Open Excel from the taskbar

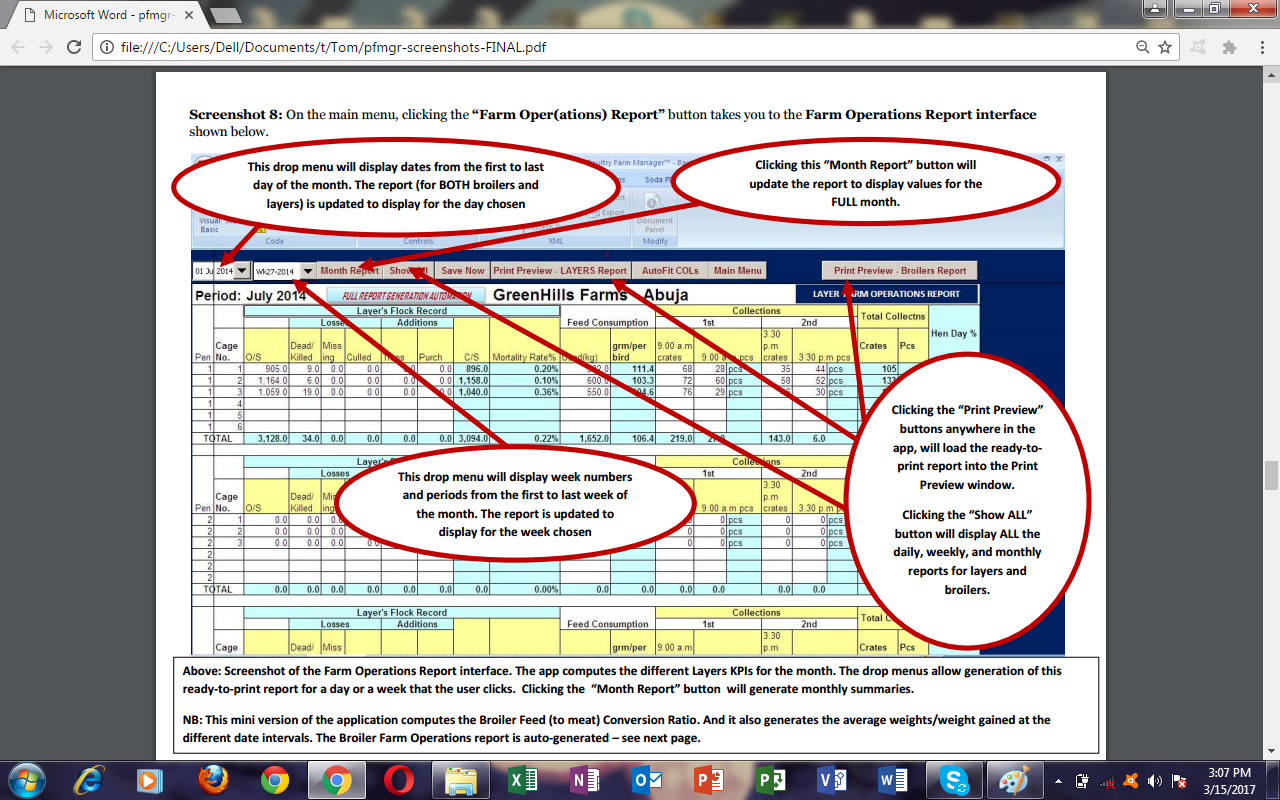(522, 780)
